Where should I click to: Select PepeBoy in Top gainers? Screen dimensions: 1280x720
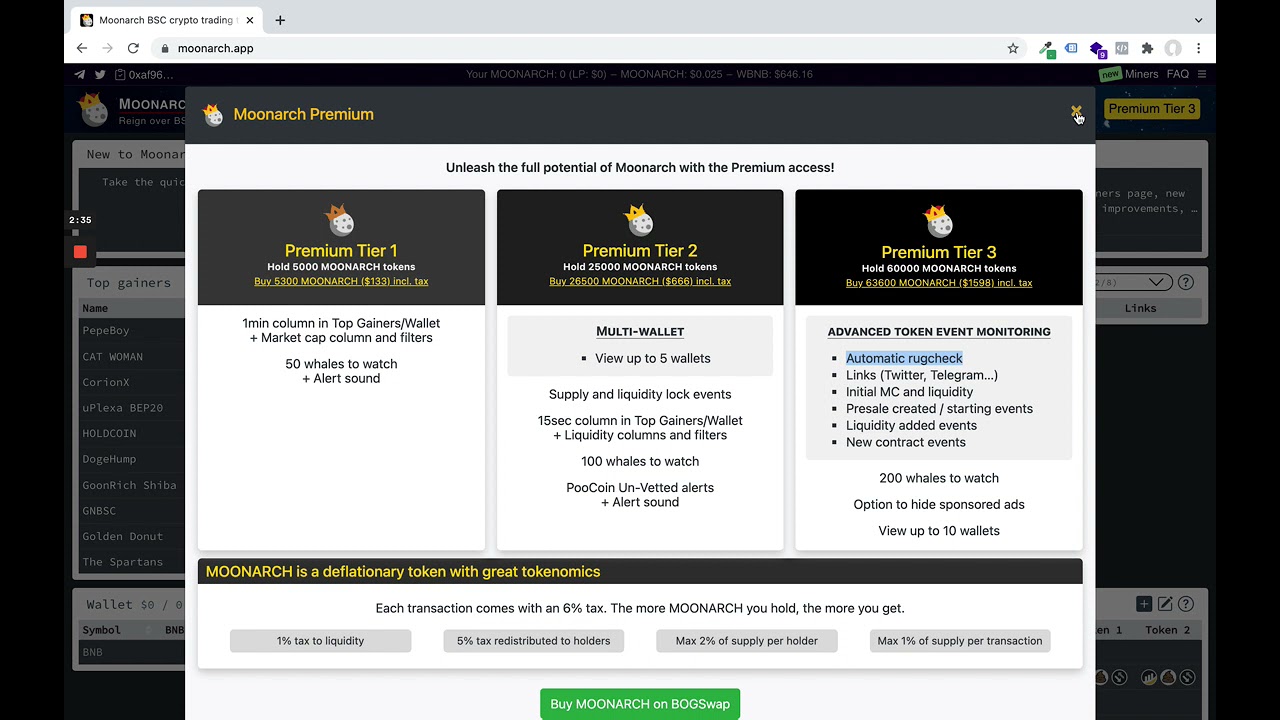106,330
